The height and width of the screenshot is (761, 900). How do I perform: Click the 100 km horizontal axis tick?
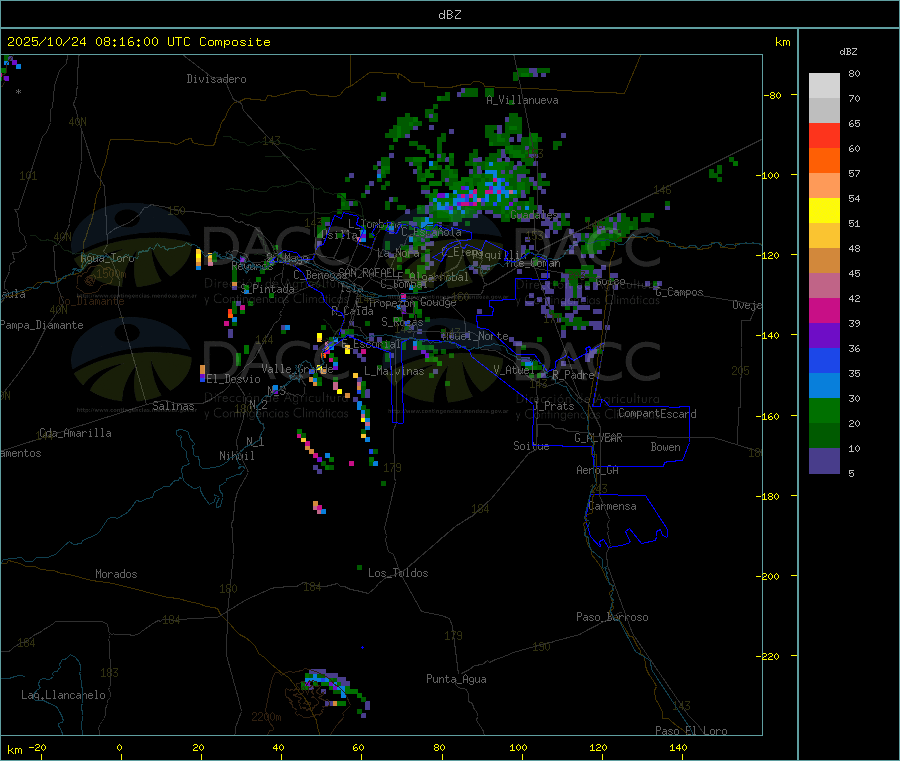518,748
